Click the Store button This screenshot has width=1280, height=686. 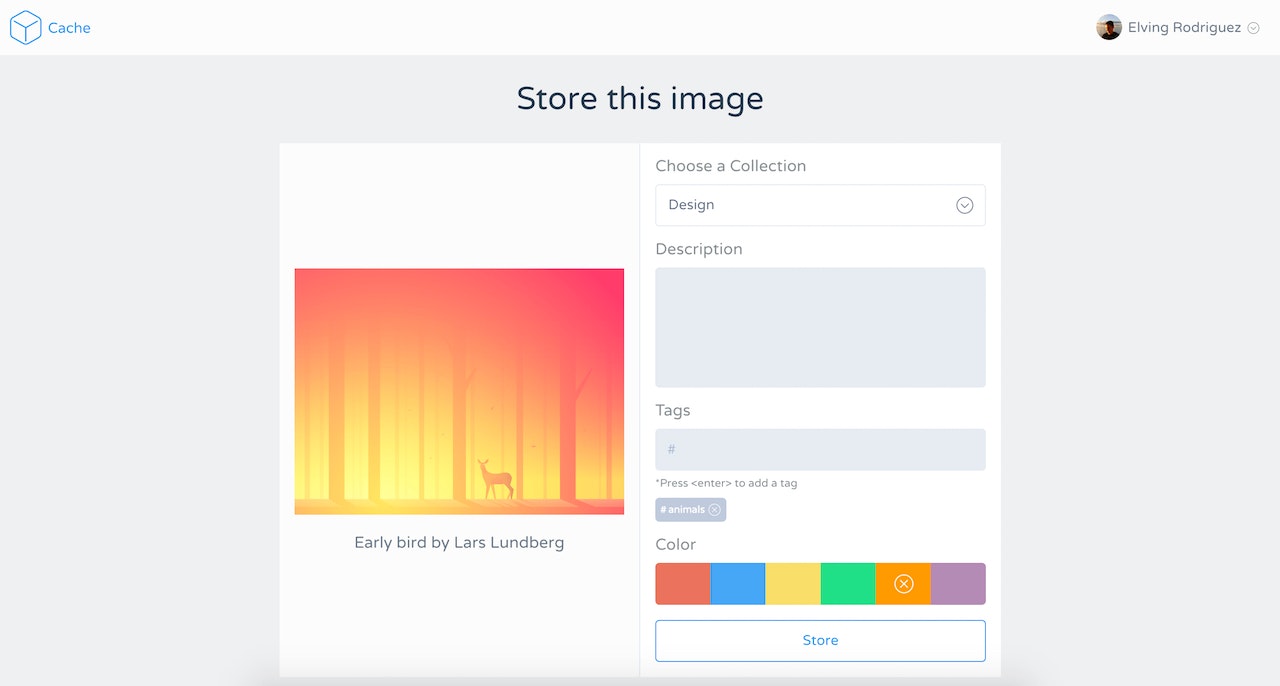(x=820, y=641)
